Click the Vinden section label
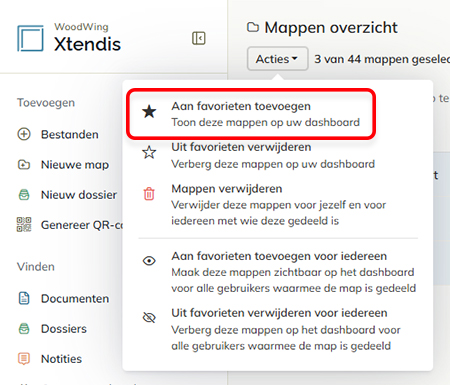 pyautogui.click(x=36, y=267)
